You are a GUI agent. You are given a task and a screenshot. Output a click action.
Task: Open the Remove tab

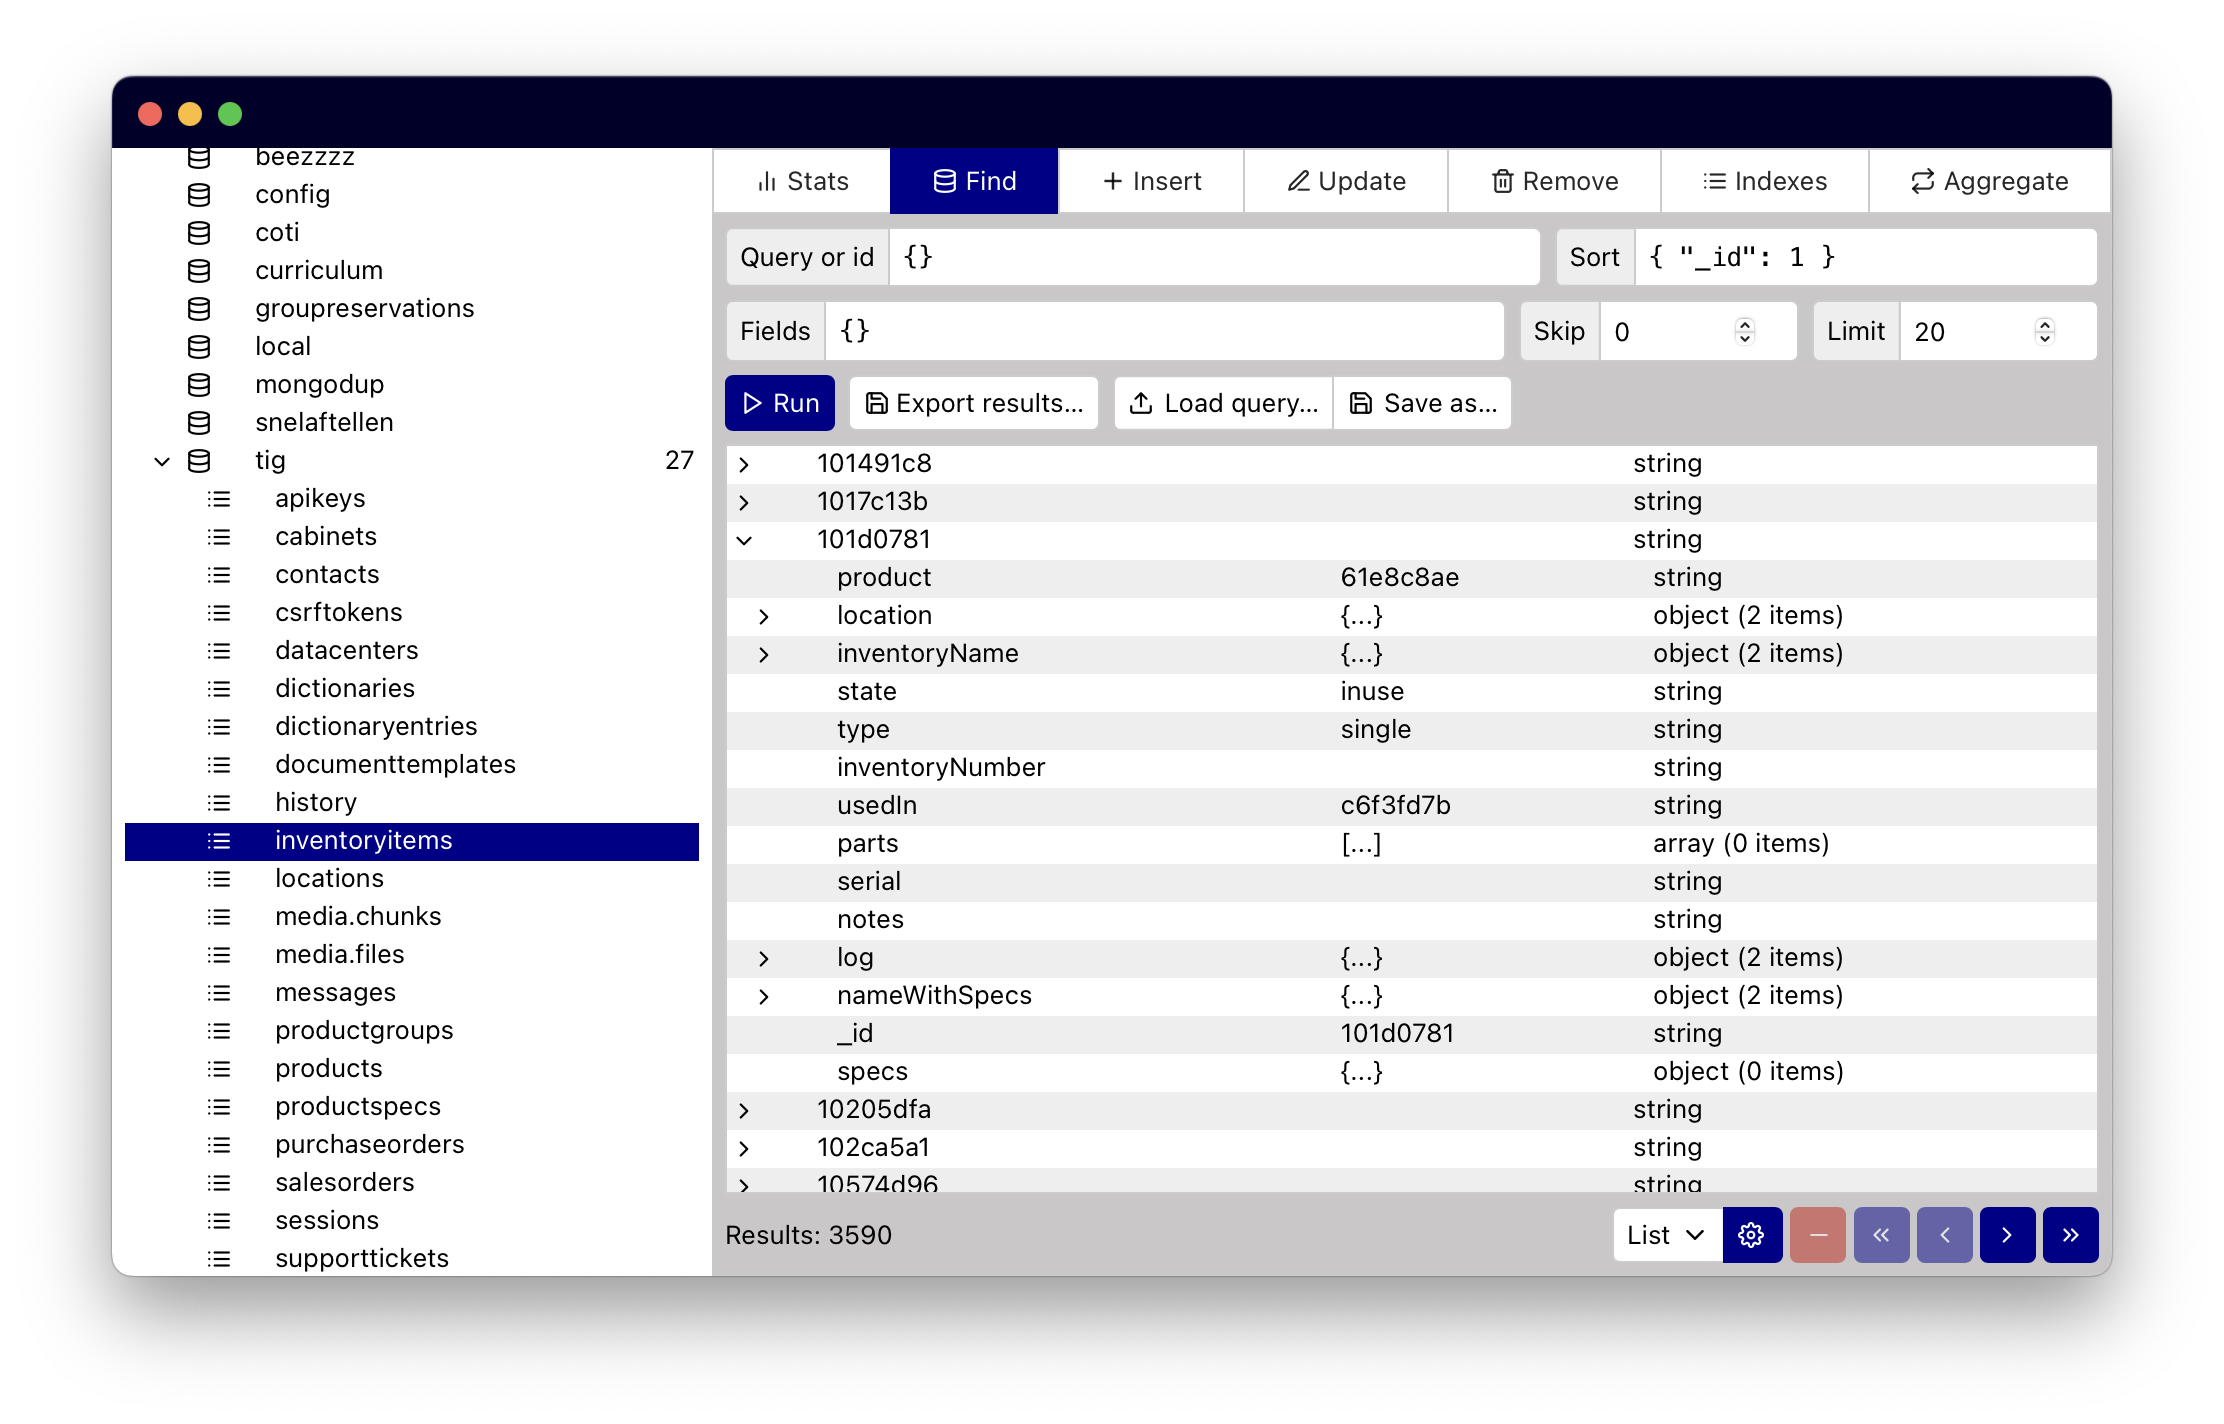click(x=1554, y=181)
